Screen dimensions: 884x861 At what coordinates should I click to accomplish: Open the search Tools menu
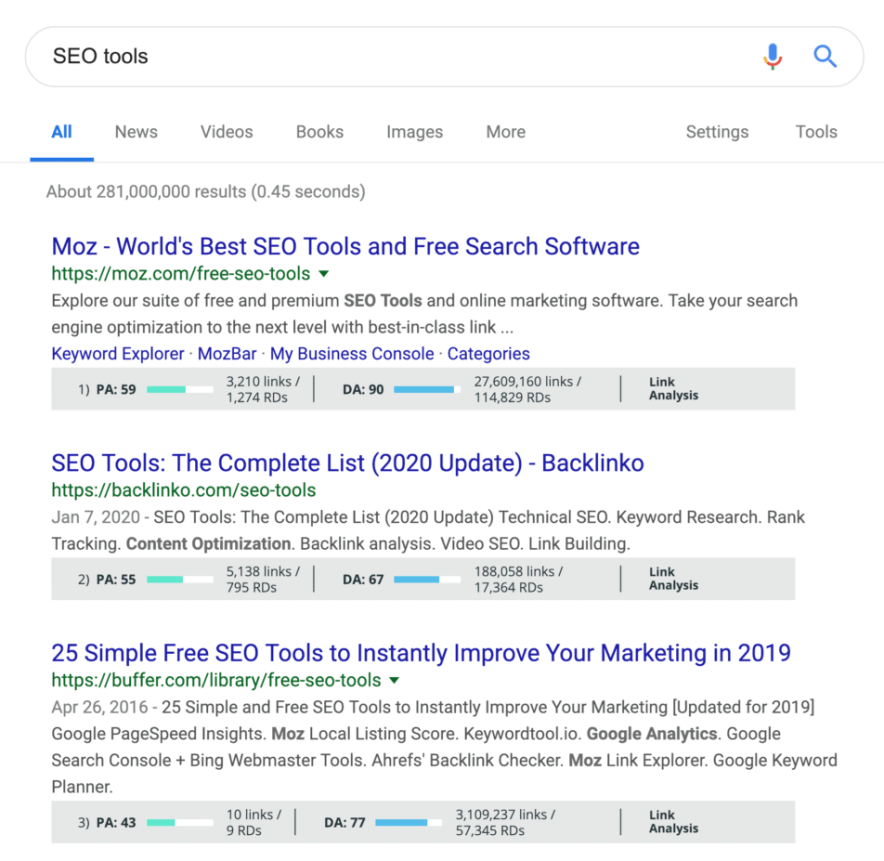pos(816,132)
